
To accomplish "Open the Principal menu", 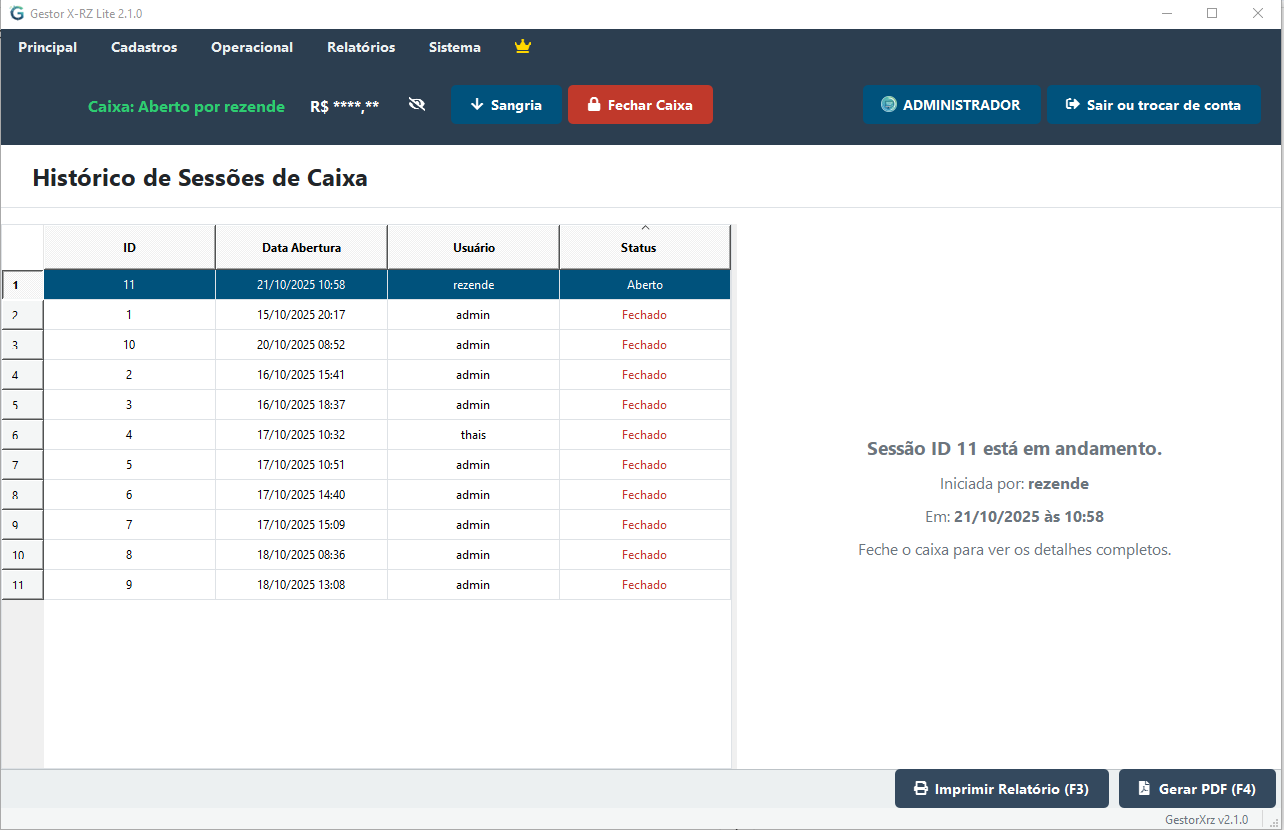I will [x=48, y=47].
